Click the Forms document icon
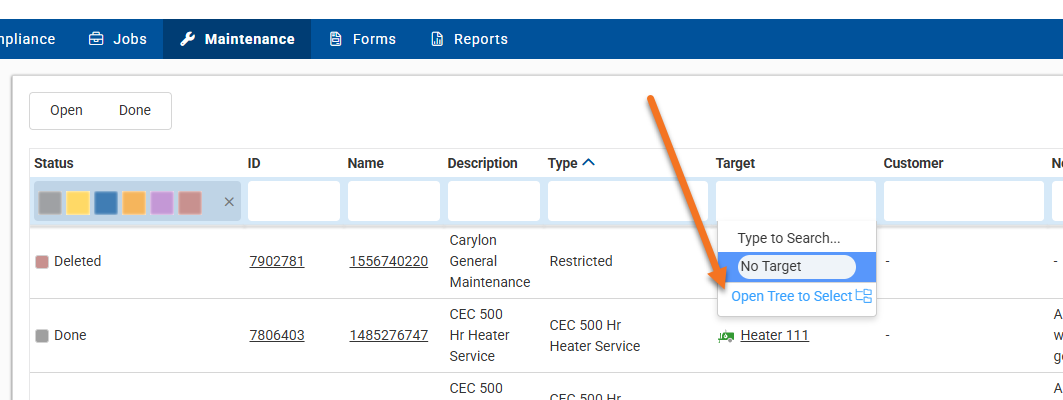1063x400 pixels. 335,39
